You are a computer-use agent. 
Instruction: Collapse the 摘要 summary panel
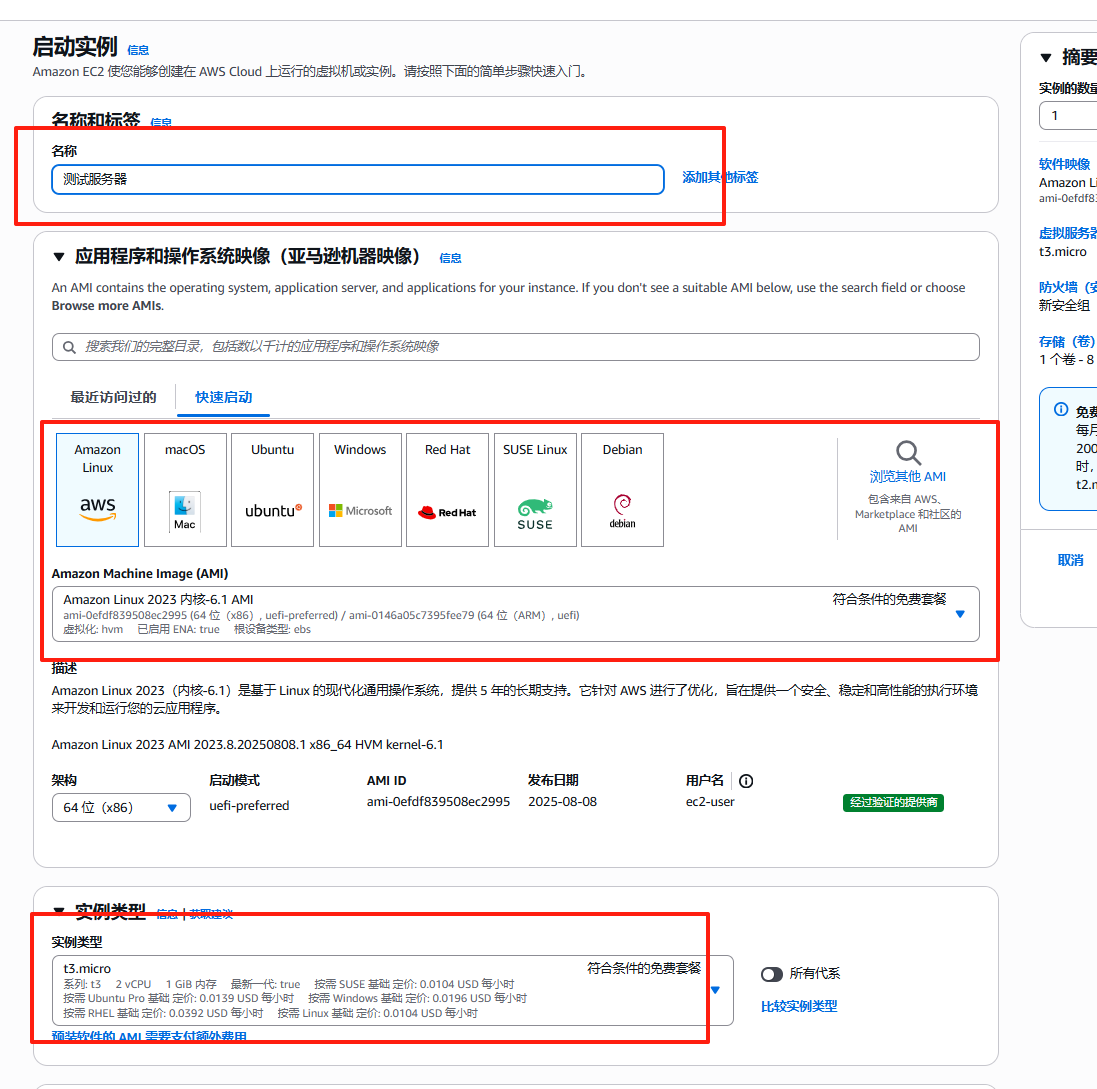pyautogui.click(x=1046, y=57)
